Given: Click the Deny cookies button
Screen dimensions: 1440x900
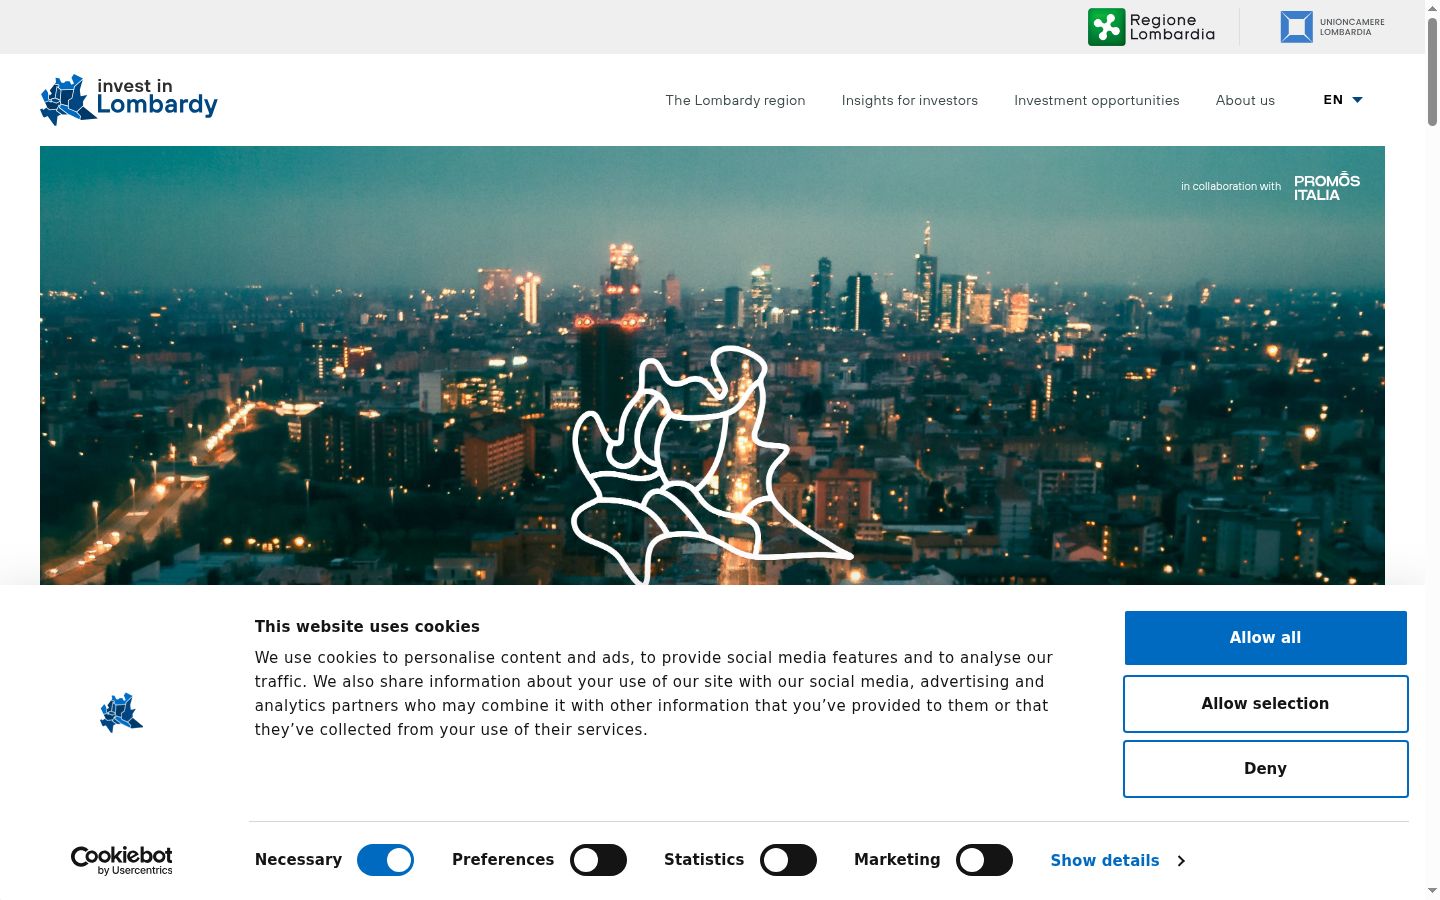Looking at the screenshot, I should (1266, 769).
